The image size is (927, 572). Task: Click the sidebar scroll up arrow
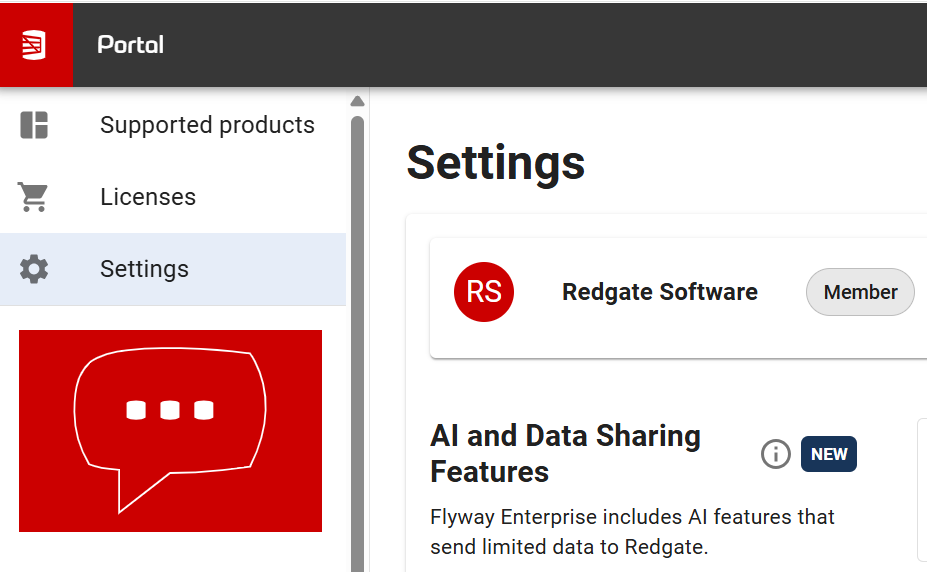[x=357, y=101]
